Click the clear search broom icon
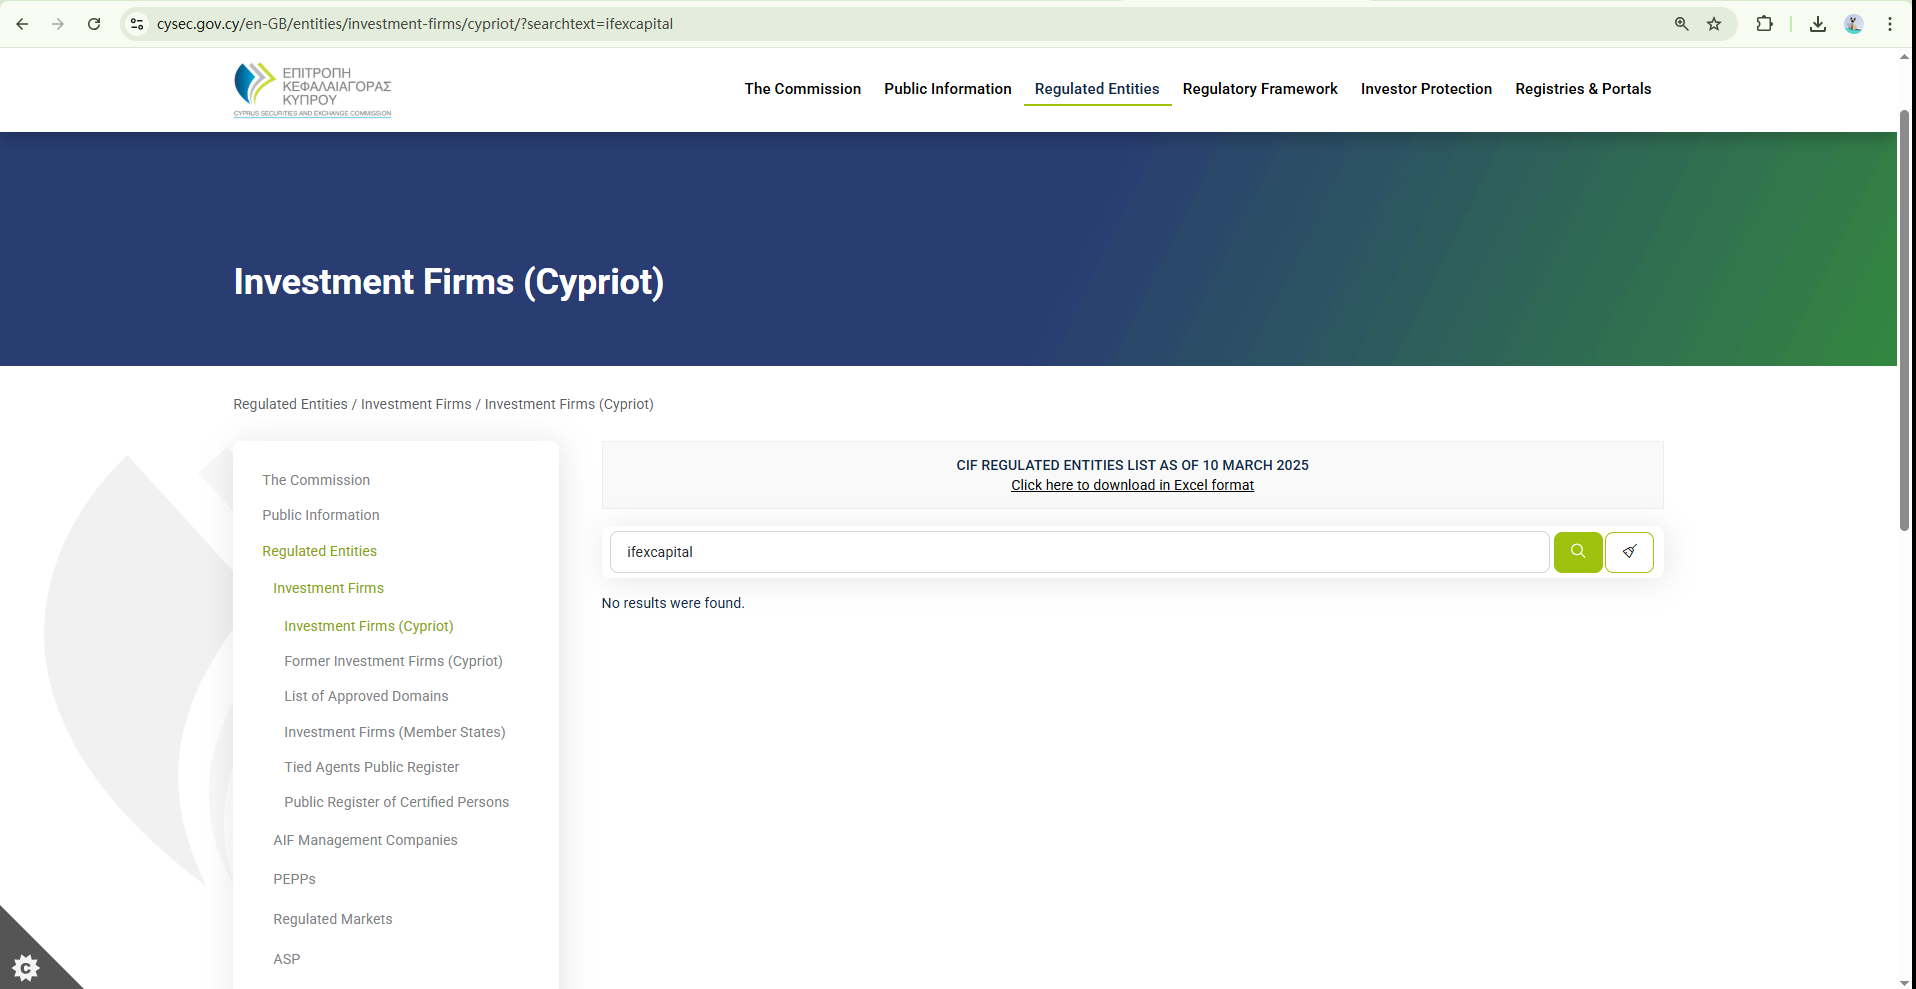Screen dimensions: 1916x989 [1629, 552]
